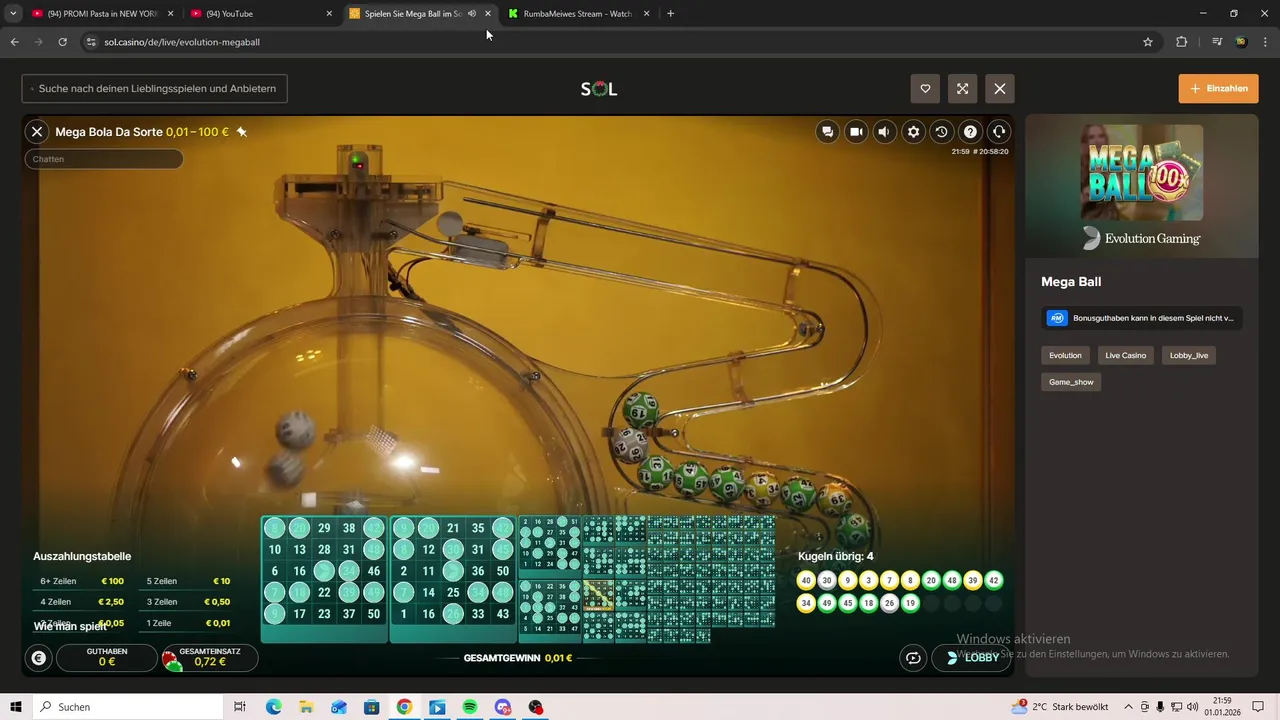Click the circled X beside Mega Bola Da Sorte

[x=37, y=131]
